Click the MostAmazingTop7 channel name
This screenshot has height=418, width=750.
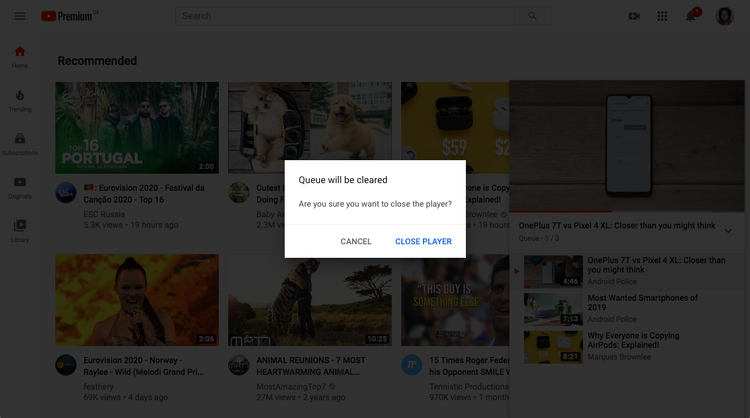click(291, 386)
